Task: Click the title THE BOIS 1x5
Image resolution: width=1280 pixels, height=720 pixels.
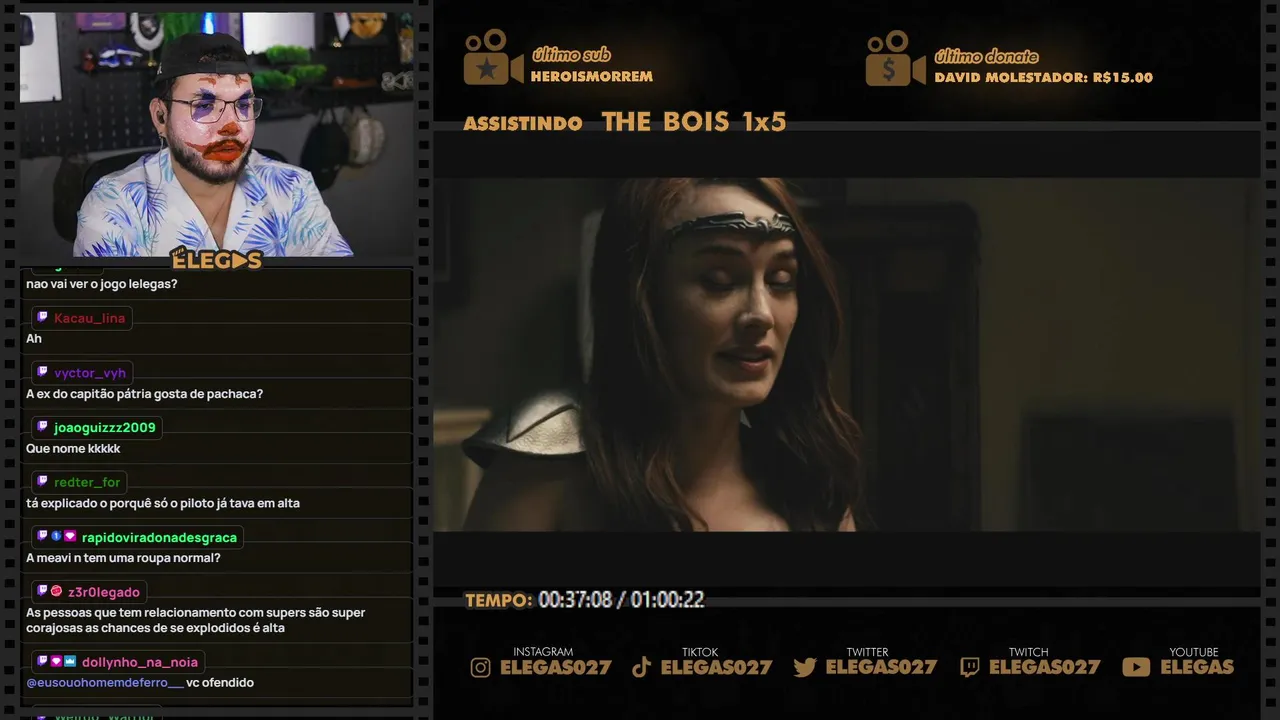Action: point(694,122)
